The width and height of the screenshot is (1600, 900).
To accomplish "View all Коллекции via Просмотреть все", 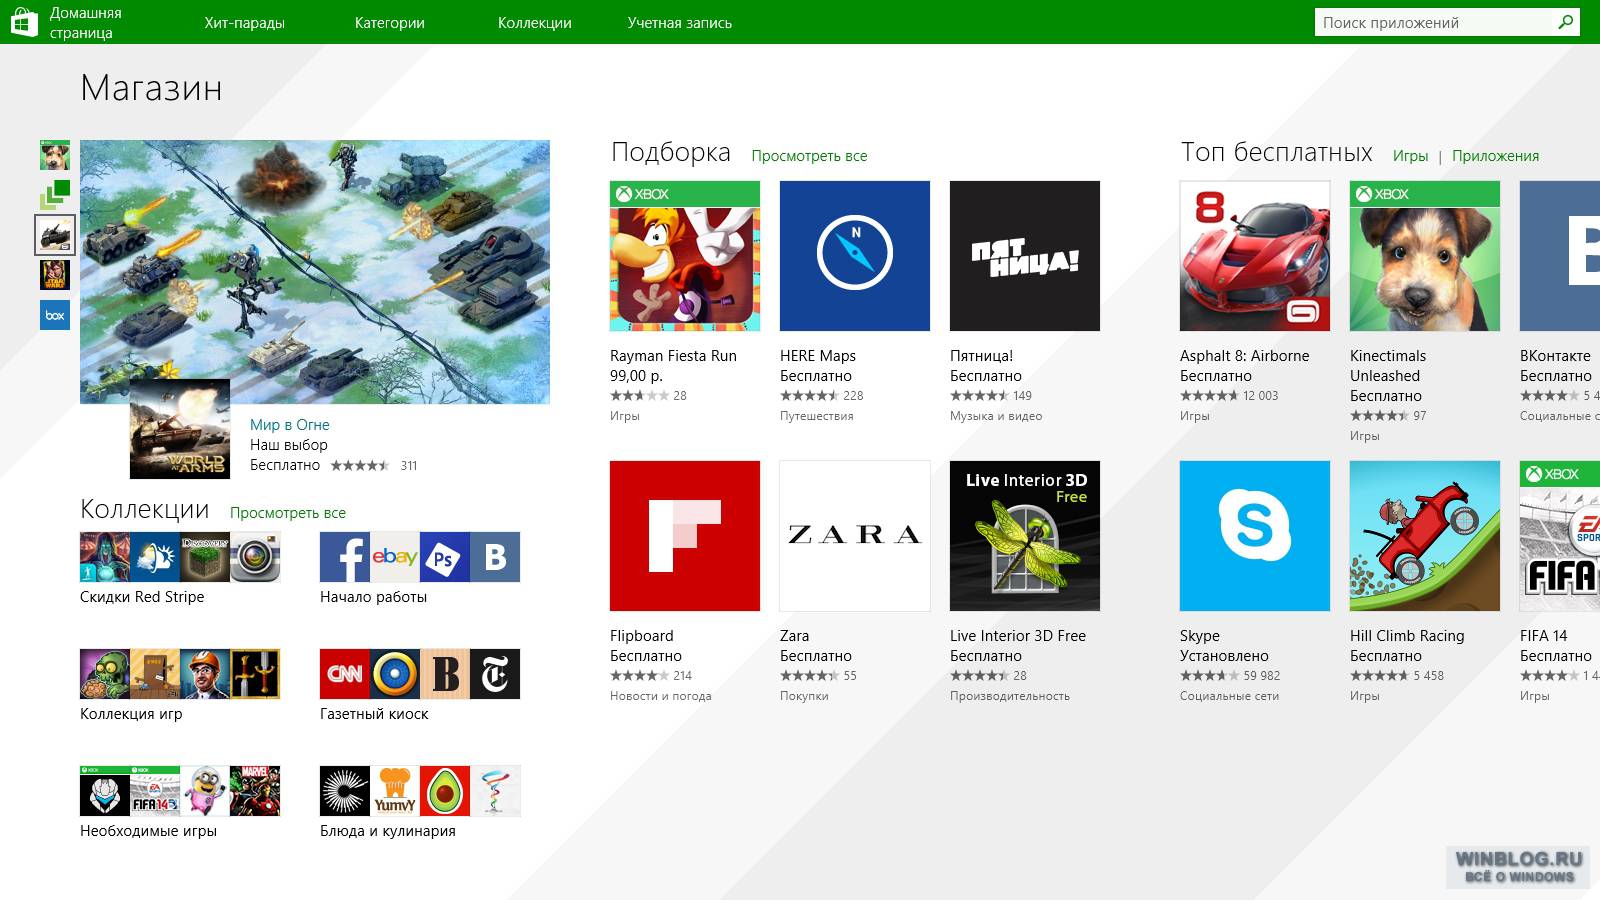I will 288,513.
